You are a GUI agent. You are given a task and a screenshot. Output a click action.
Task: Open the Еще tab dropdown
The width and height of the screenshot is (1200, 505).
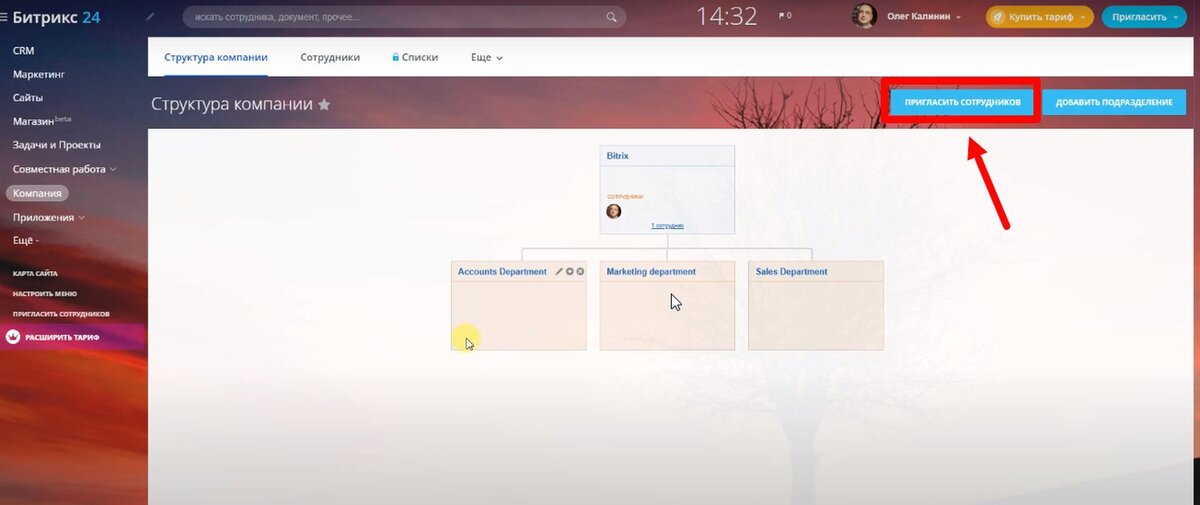[x=487, y=57]
